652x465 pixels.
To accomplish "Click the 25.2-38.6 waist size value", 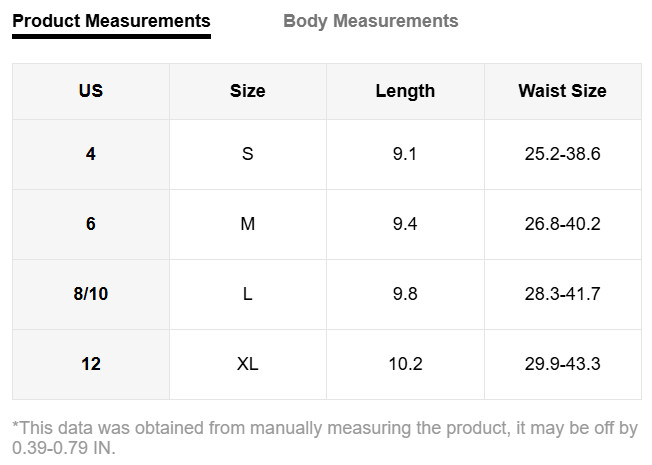I will 563,154.
